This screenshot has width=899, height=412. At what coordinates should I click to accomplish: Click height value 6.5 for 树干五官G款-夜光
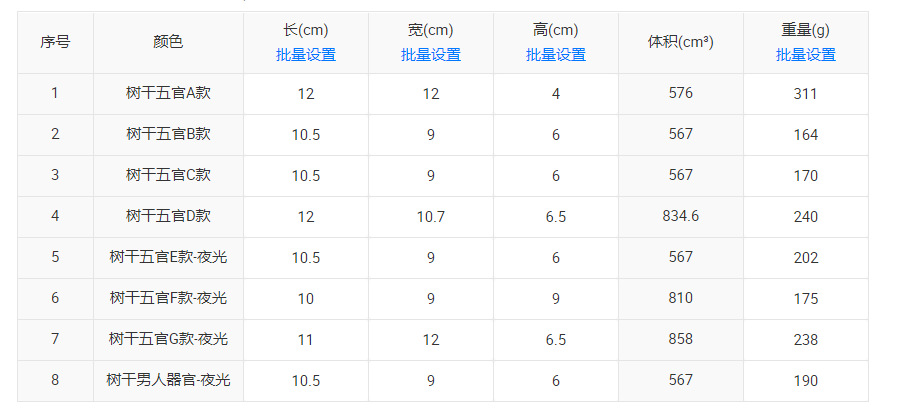[x=555, y=340]
